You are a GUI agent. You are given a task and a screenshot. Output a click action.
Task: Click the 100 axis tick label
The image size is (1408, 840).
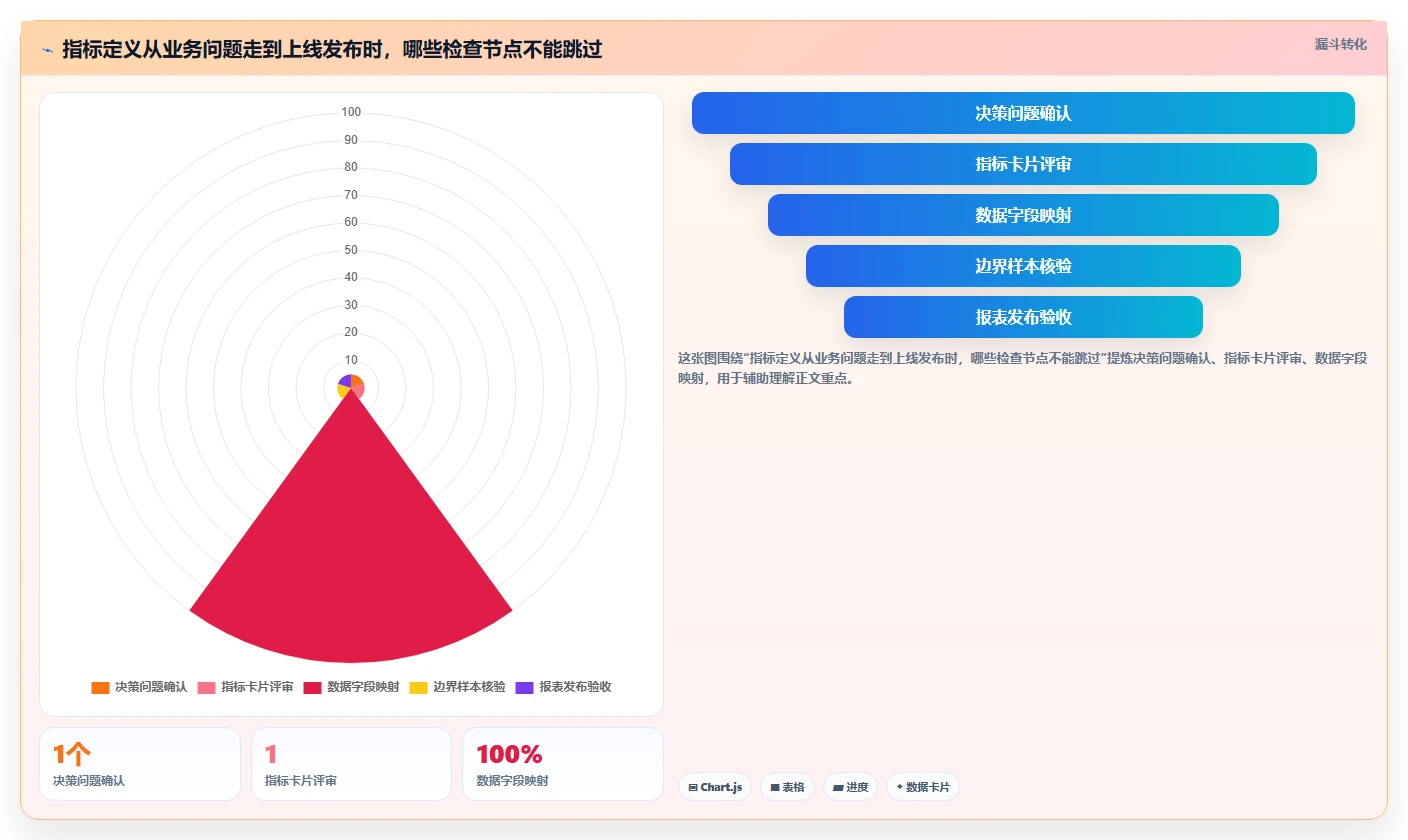[351, 112]
